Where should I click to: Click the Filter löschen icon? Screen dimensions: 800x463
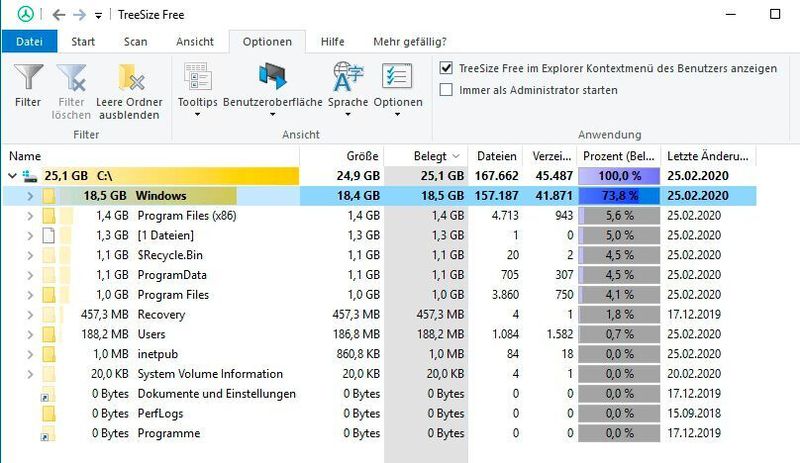click(71, 77)
